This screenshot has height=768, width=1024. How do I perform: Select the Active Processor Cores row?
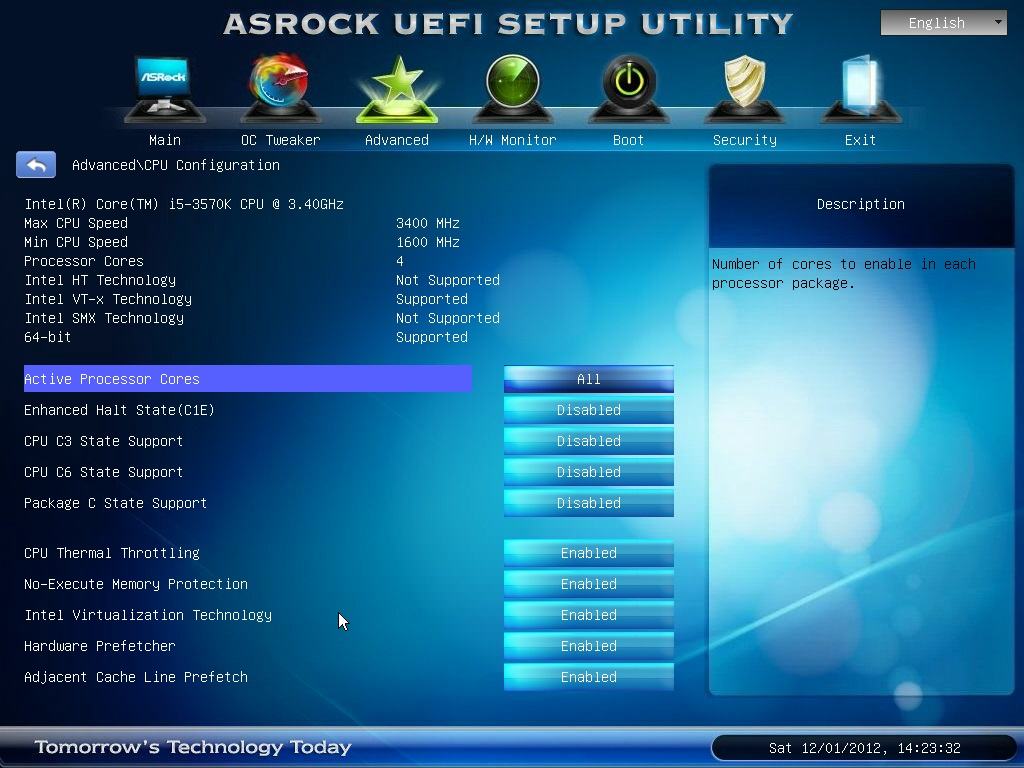click(x=248, y=379)
